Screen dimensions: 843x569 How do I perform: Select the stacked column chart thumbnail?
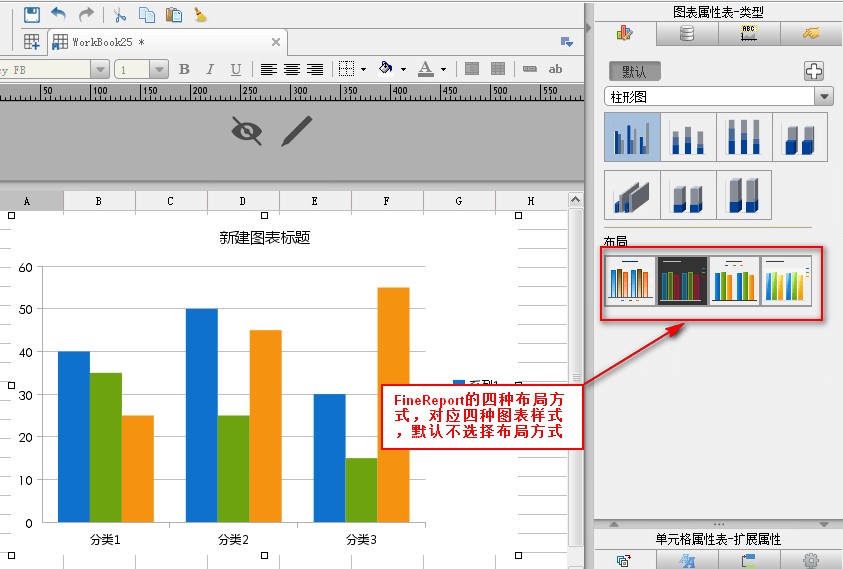click(x=688, y=137)
